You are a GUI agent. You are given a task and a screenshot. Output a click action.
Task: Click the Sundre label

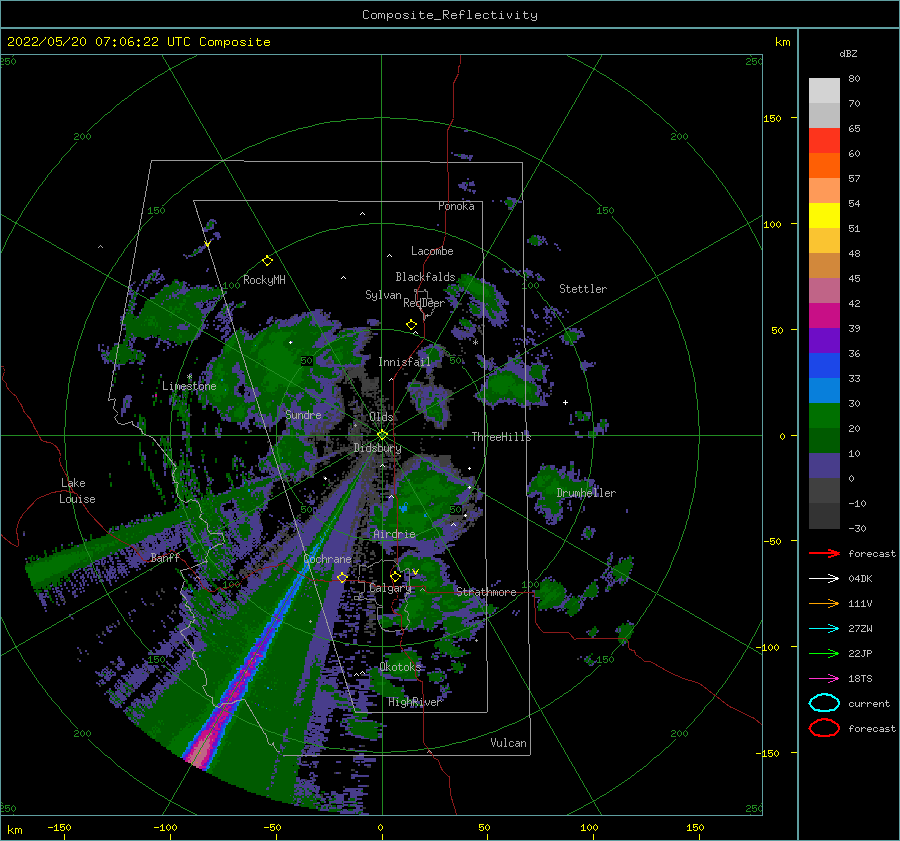[x=304, y=415]
